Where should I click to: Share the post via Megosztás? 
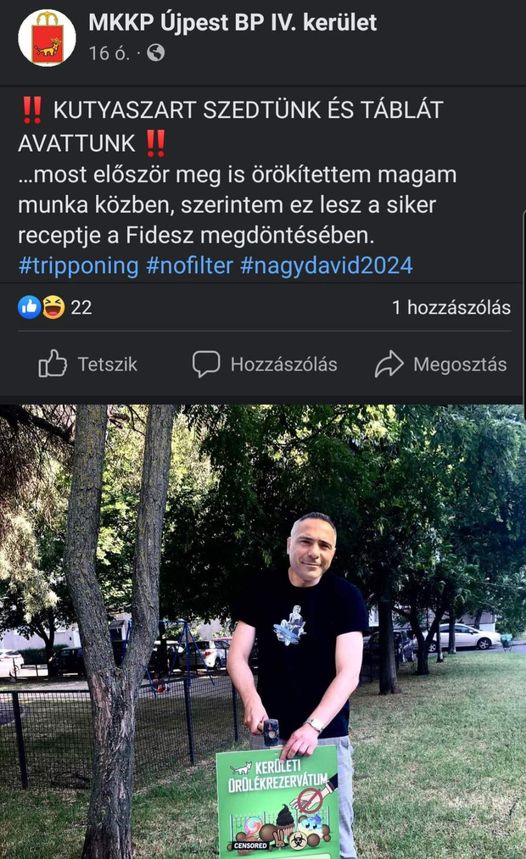click(x=441, y=364)
